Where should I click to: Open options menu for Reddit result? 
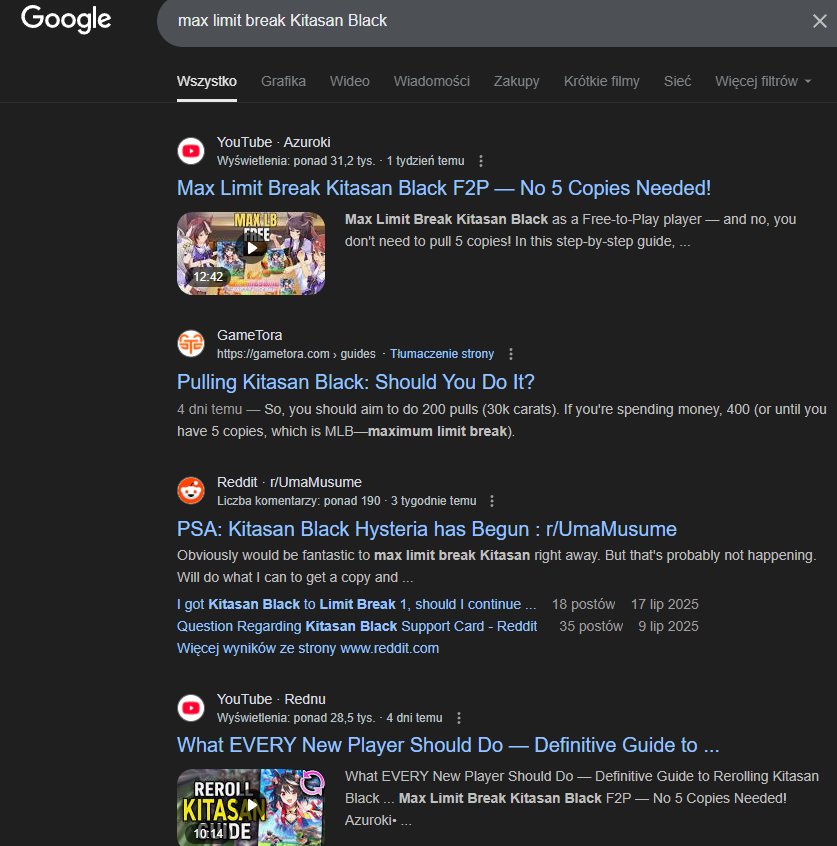[x=492, y=501]
